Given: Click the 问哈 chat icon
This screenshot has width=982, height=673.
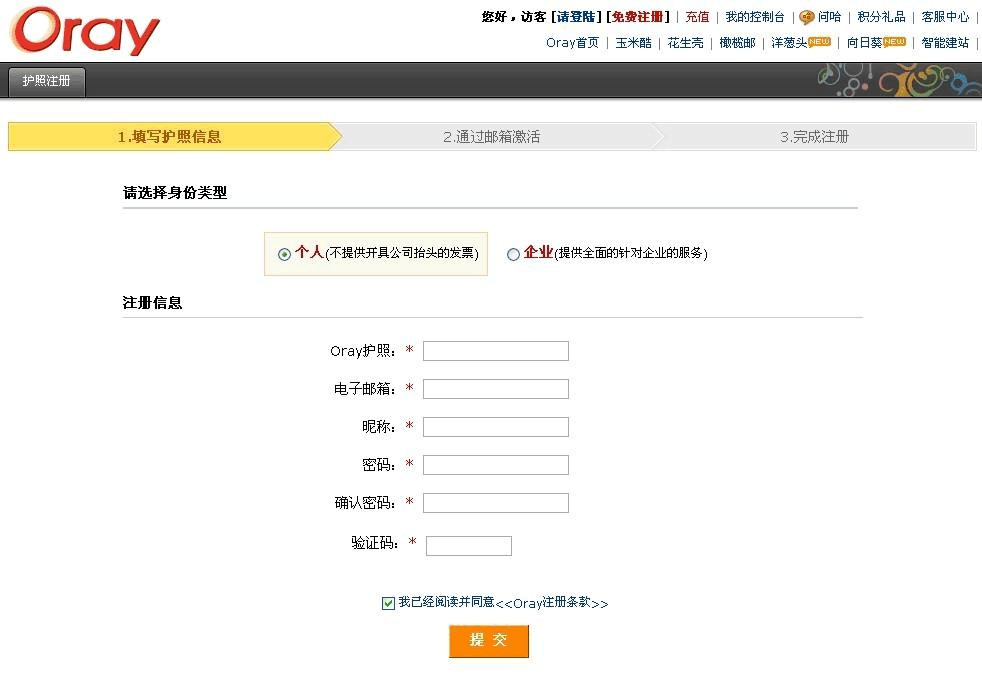Looking at the screenshot, I should click(x=807, y=17).
